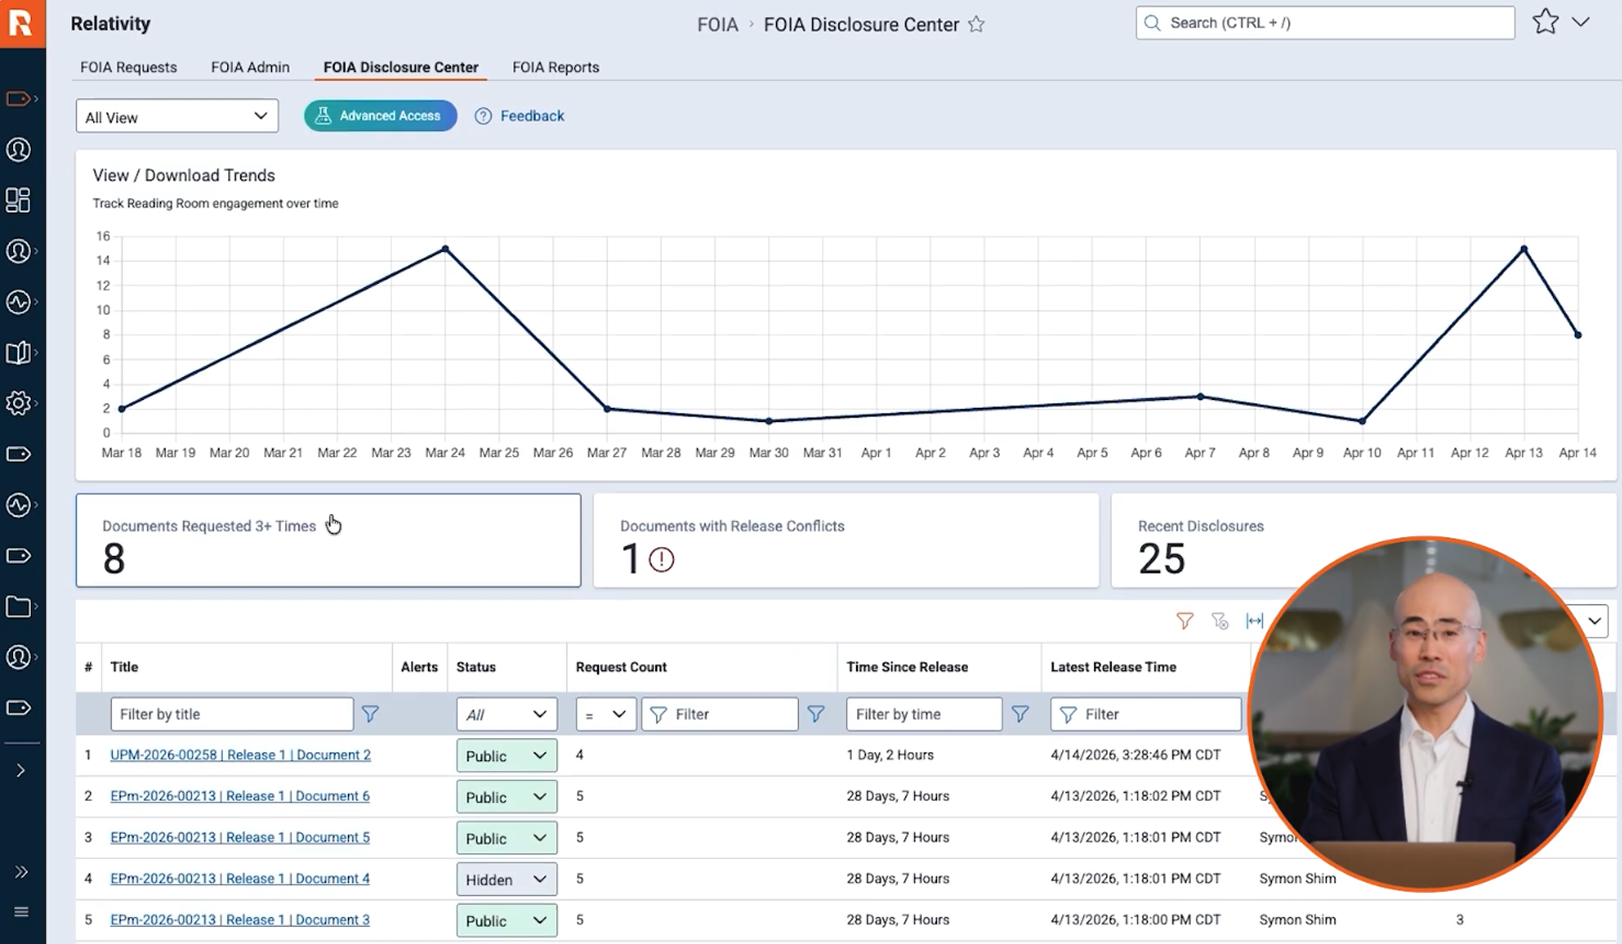The image size is (1622, 944).
Task: Click the funnel icon beside Filter by title
Action: pyautogui.click(x=370, y=714)
